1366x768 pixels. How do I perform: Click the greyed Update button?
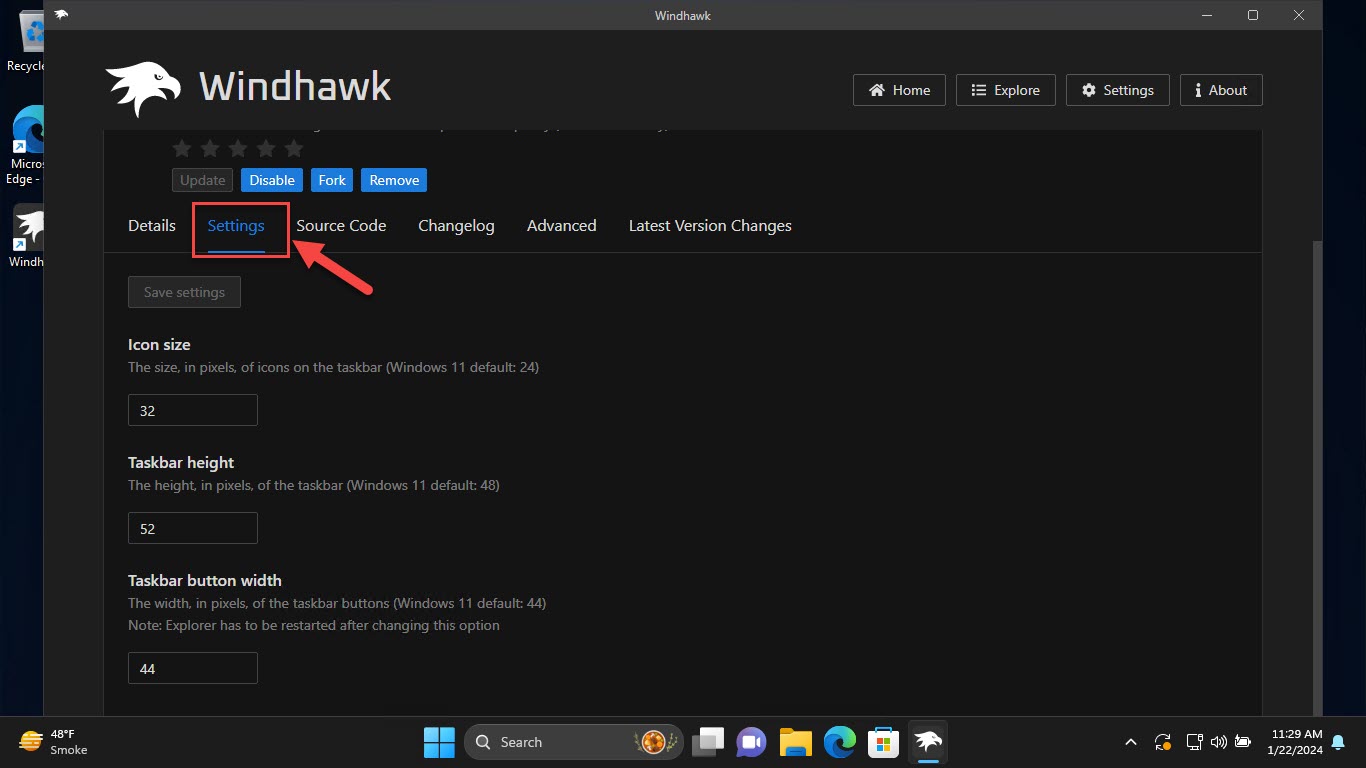[202, 180]
